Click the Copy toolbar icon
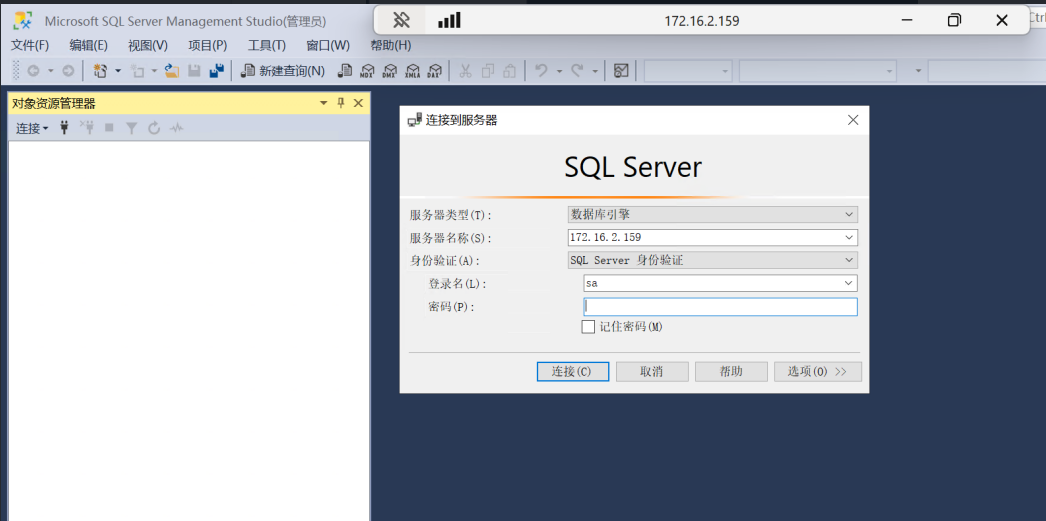1046x521 pixels. 488,71
